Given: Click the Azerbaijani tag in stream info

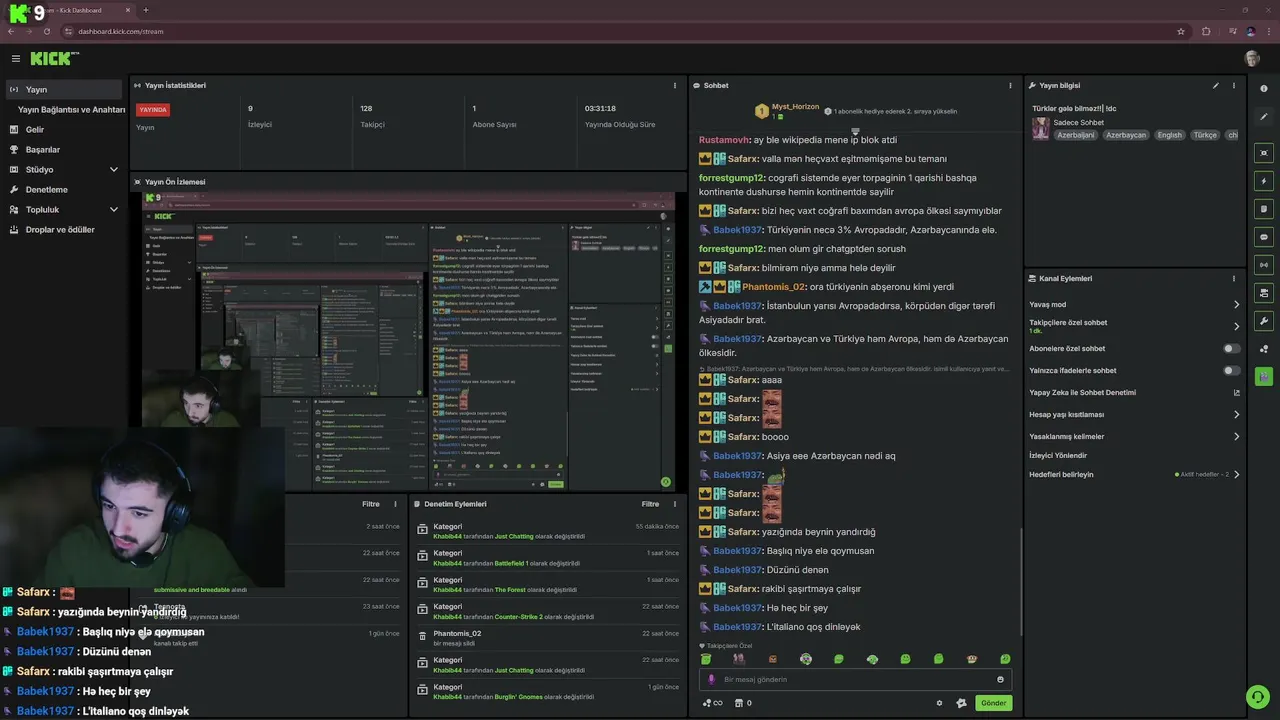Looking at the screenshot, I should (1076, 135).
